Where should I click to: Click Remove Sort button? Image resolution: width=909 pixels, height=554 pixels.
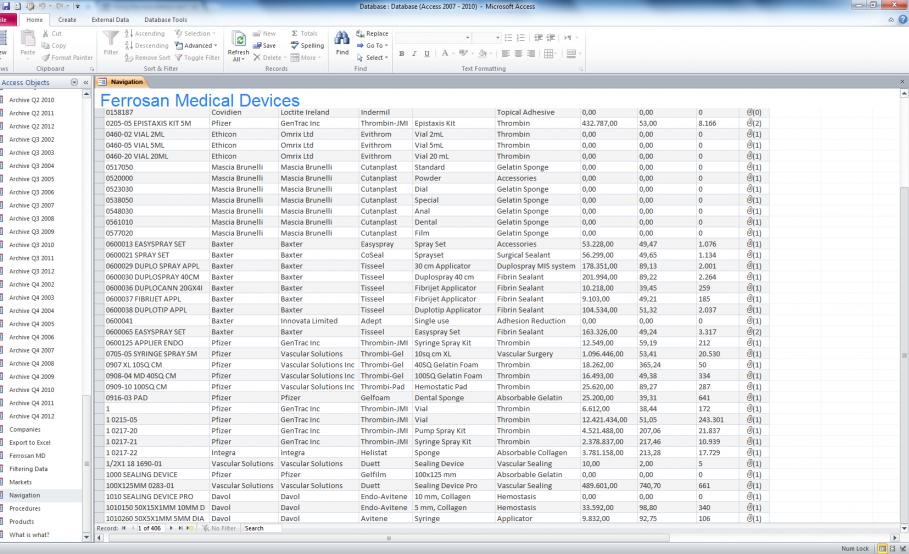click(148, 58)
